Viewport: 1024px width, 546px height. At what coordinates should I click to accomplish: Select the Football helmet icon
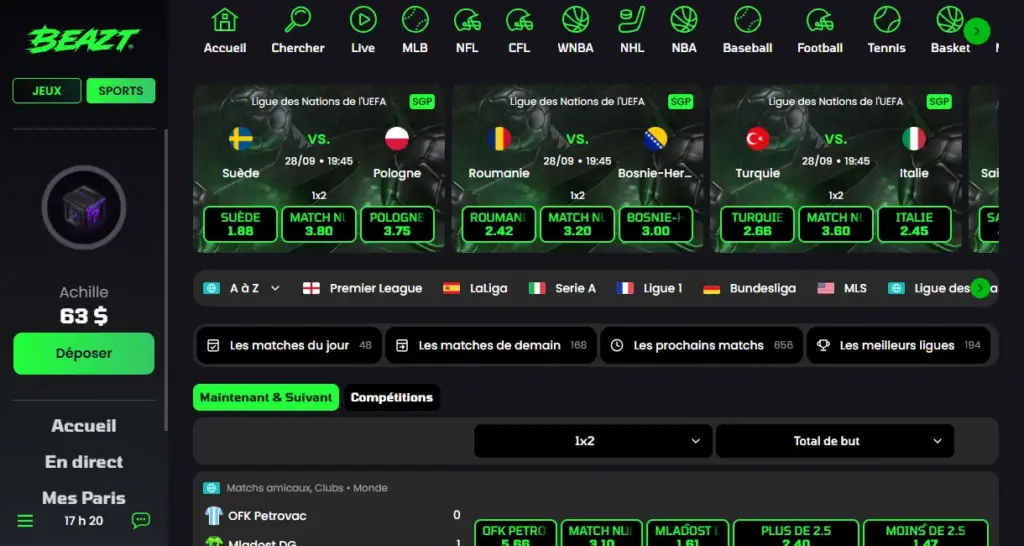click(820, 20)
